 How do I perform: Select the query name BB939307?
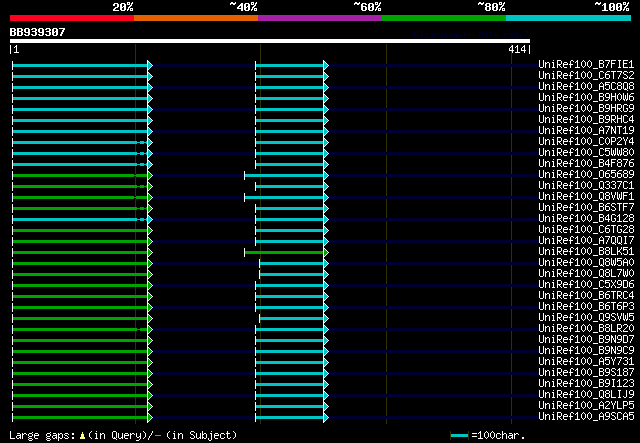(x=38, y=32)
